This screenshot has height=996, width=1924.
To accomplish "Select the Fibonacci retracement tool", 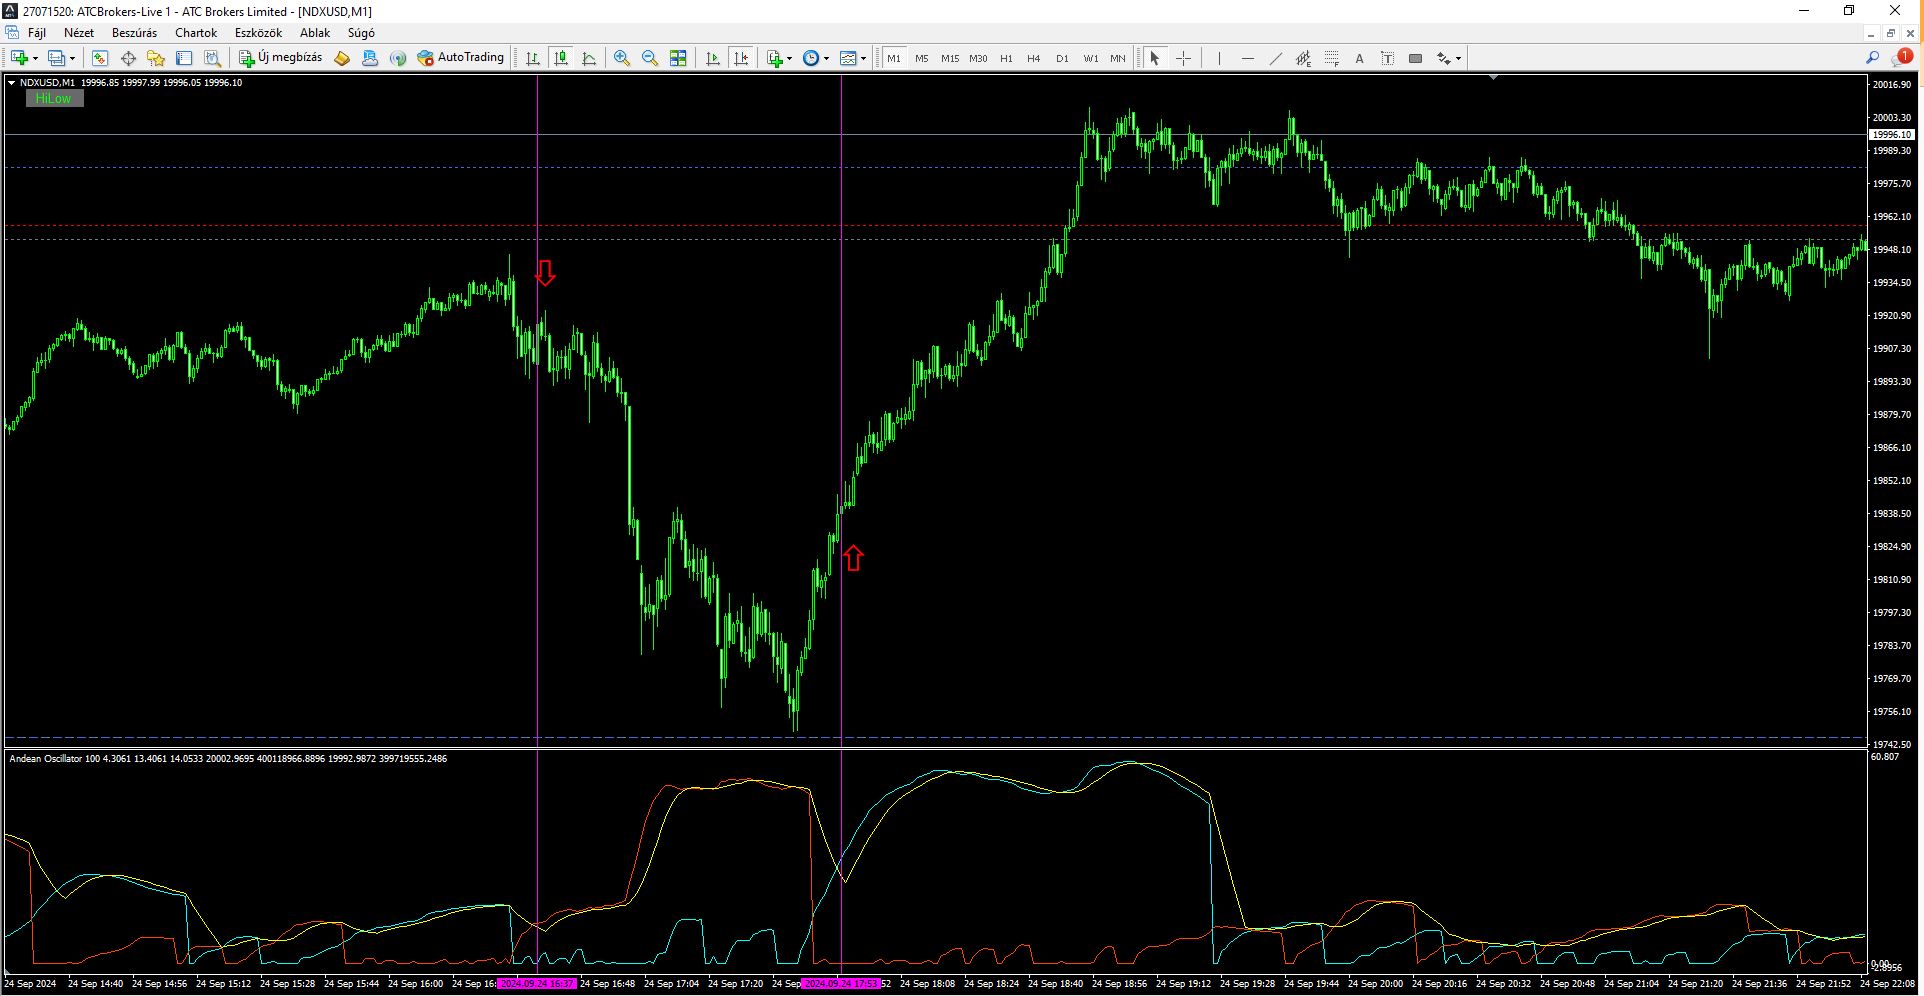I will (1331, 58).
